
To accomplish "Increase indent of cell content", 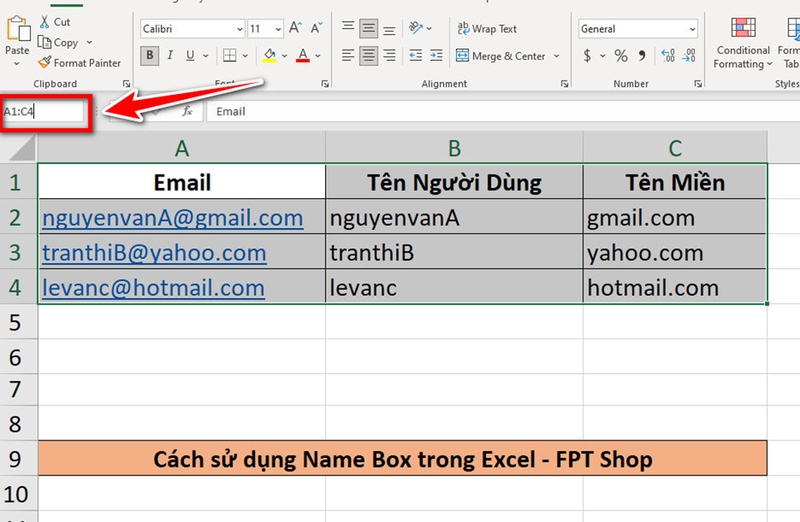I will (x=436, y=56).
